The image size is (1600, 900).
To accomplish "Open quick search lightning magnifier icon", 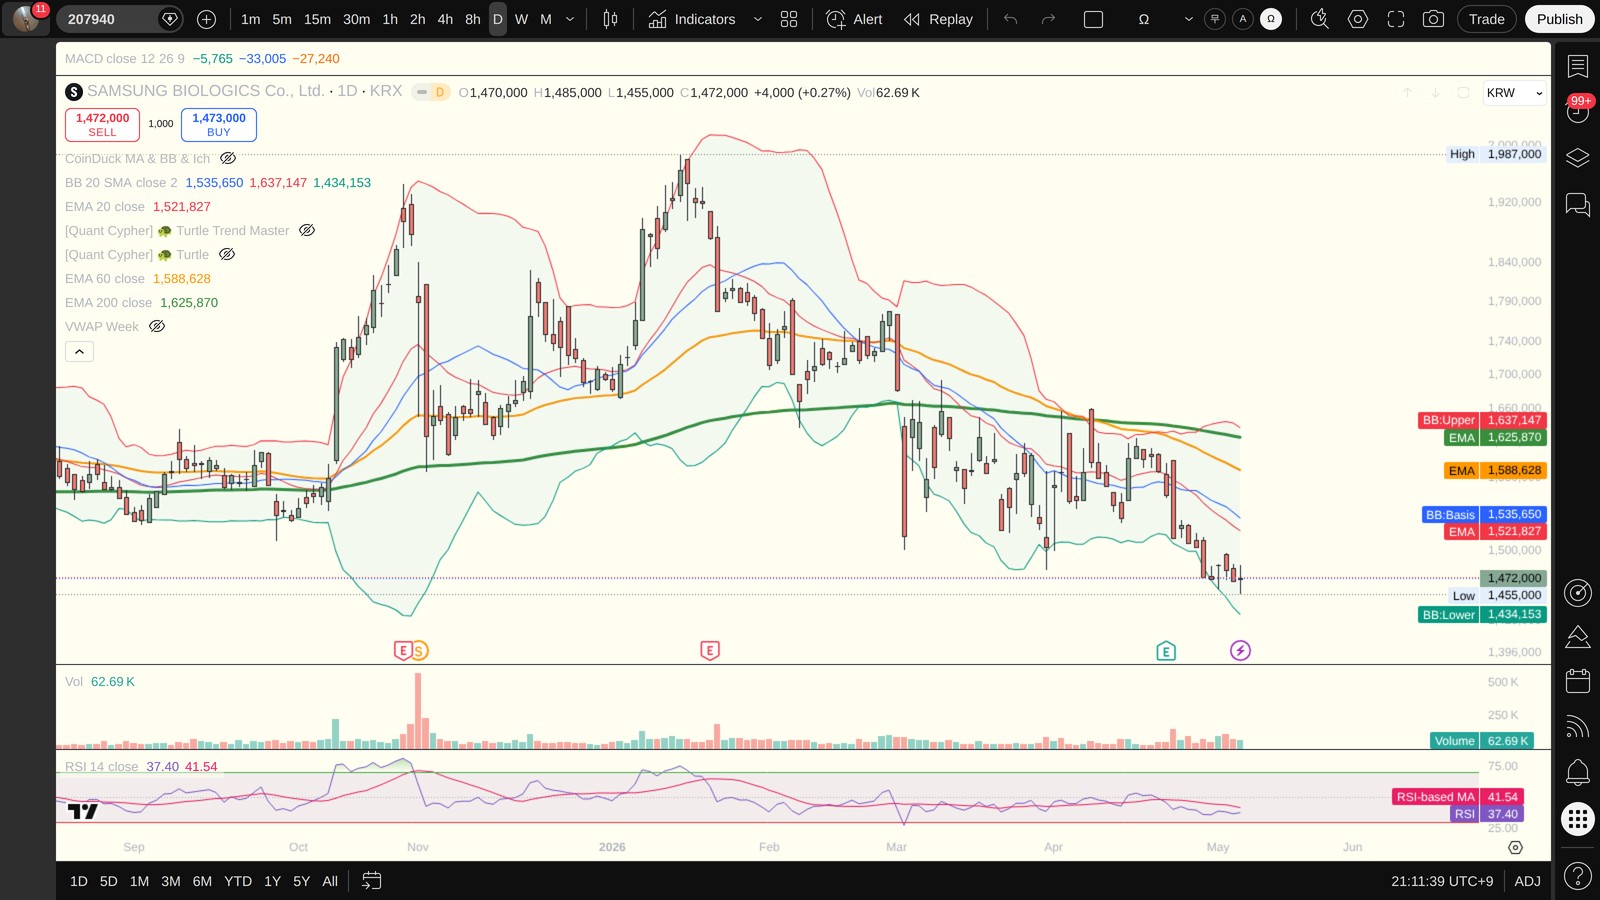I will coord(1319,19).
